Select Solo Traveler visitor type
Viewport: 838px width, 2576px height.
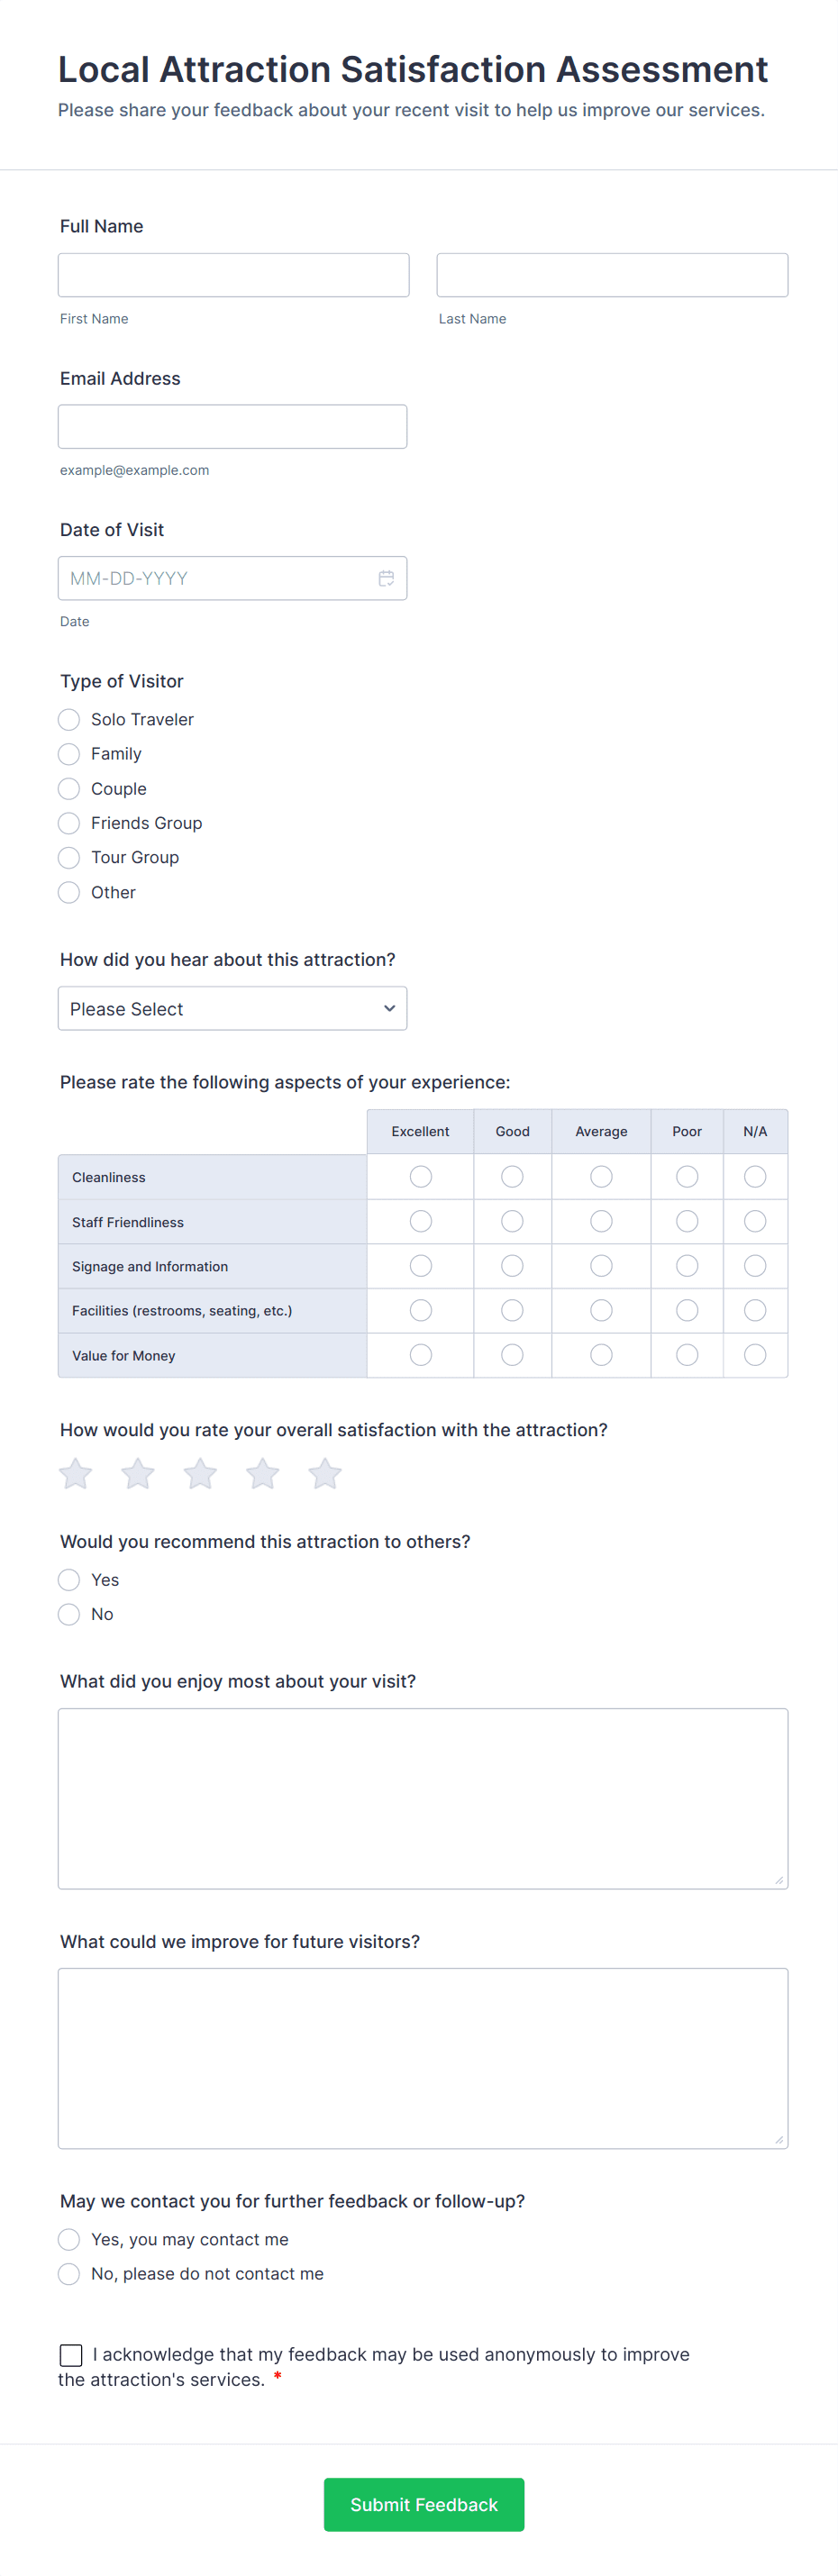point(69,720)
